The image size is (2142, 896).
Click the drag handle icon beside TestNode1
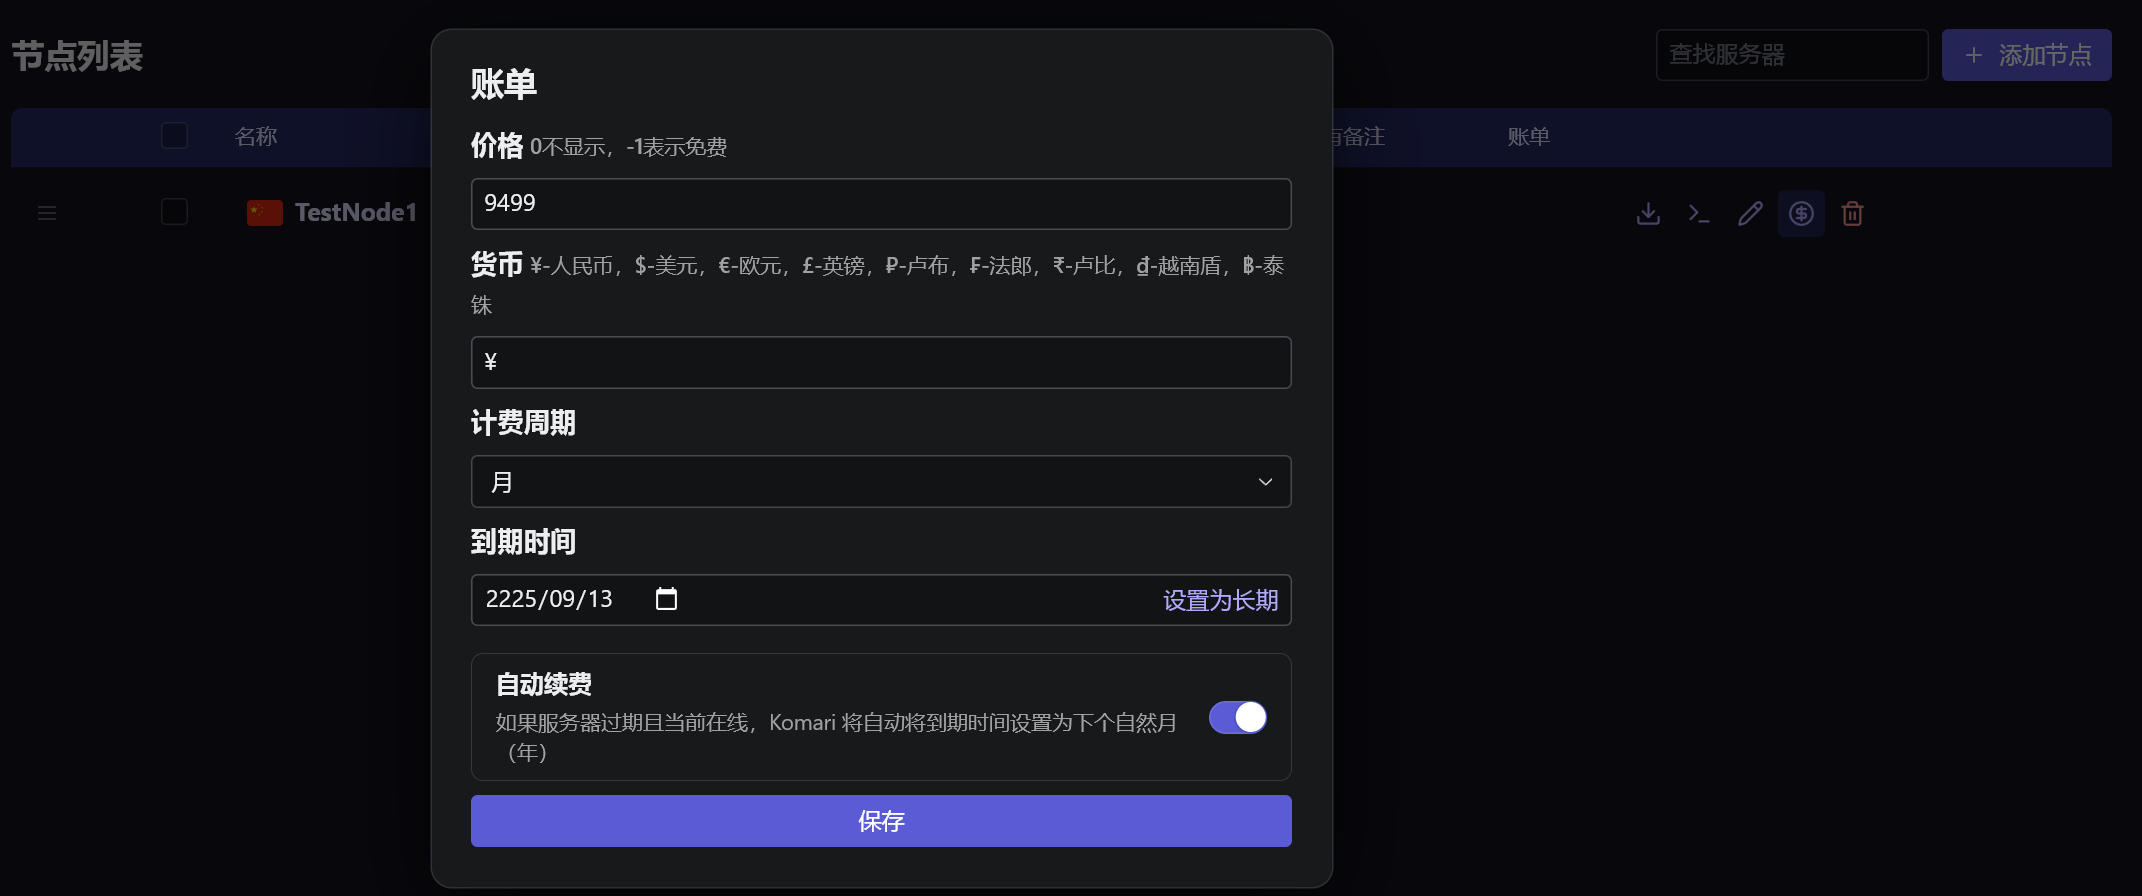47,213
